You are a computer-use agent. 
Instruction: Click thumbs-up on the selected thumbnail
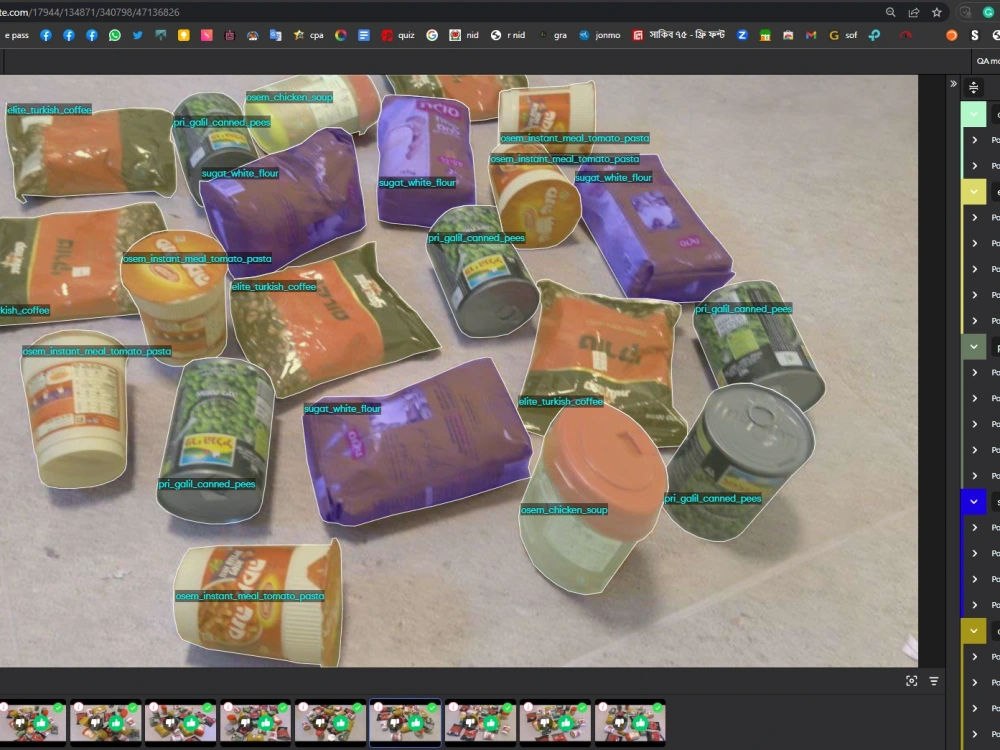[416, 723]
